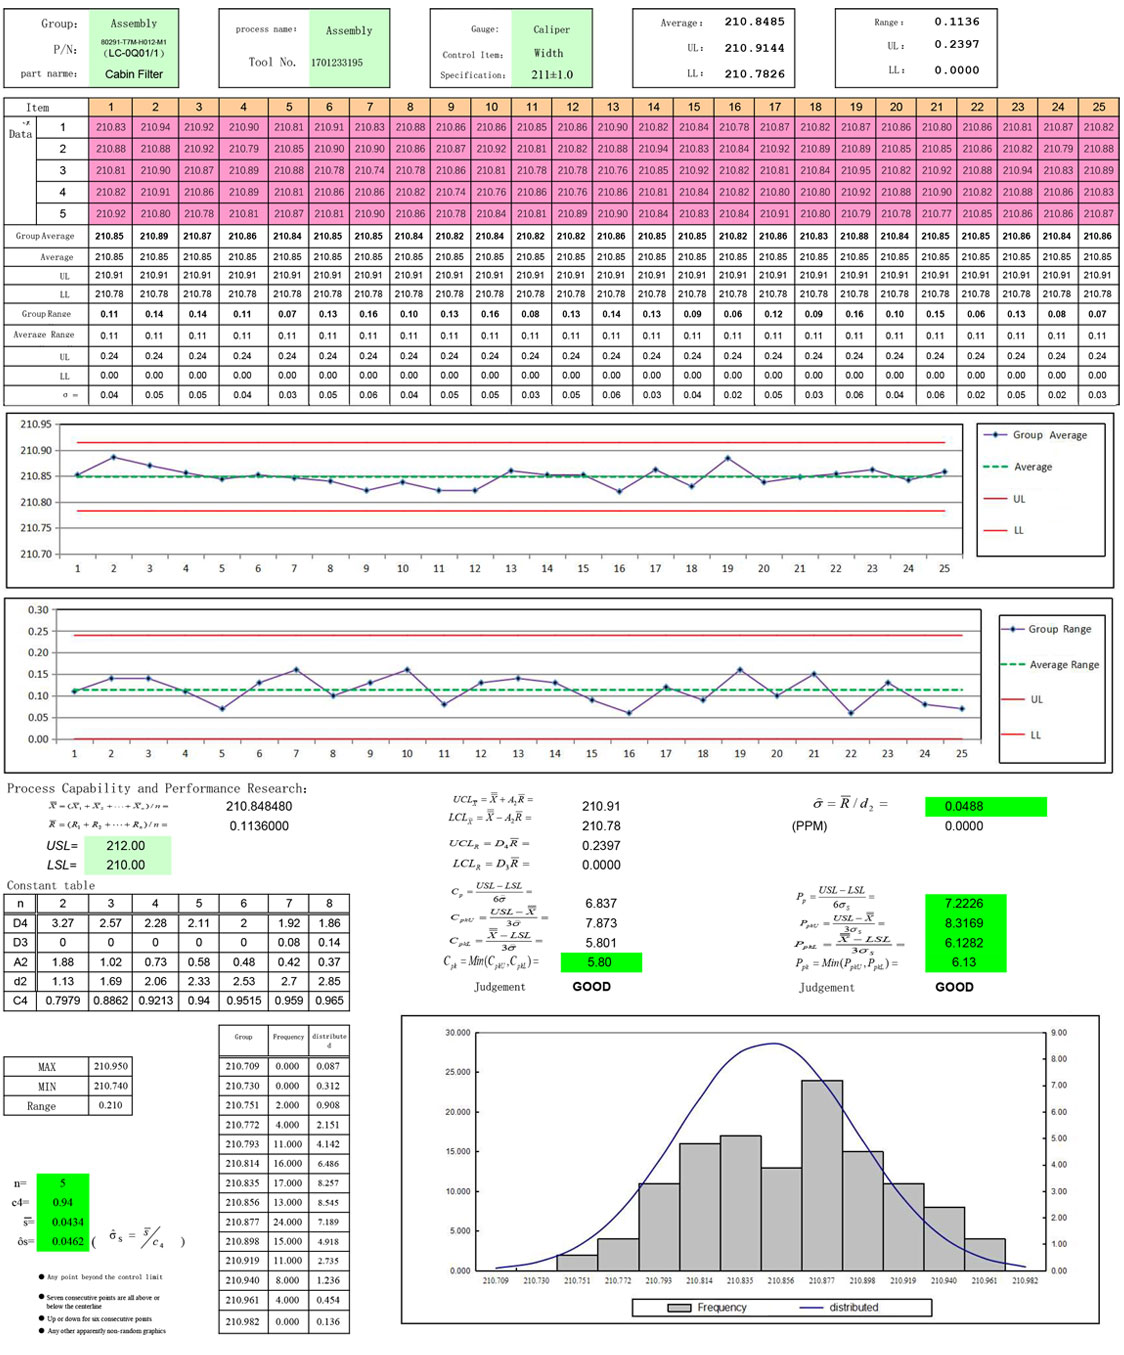This screenshot has width=1124, height=1355.
Task: Select "Group Average" legend entry in top chart
Action: (x=1035, y=435)
